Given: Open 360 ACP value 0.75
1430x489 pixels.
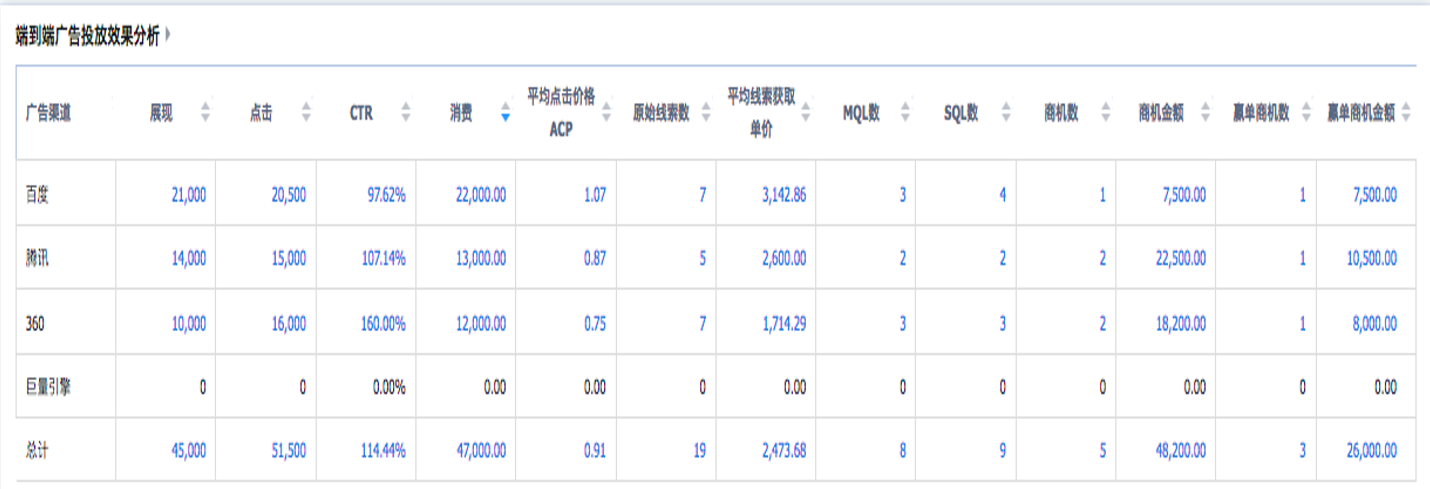Looking at the screenshot, I should click(595, 323).
